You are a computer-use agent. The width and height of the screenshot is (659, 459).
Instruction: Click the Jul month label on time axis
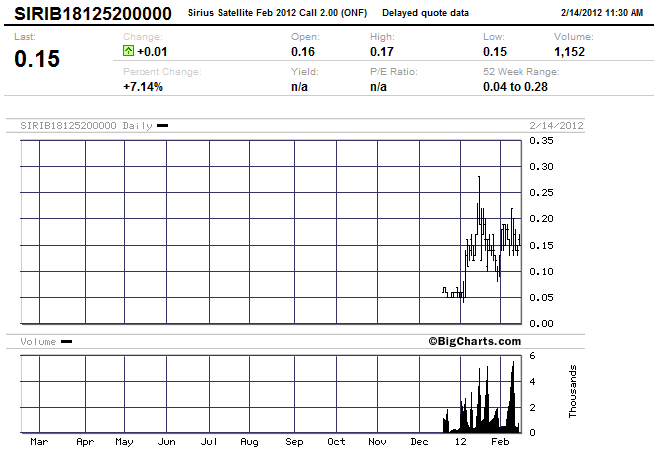[209, 441]
